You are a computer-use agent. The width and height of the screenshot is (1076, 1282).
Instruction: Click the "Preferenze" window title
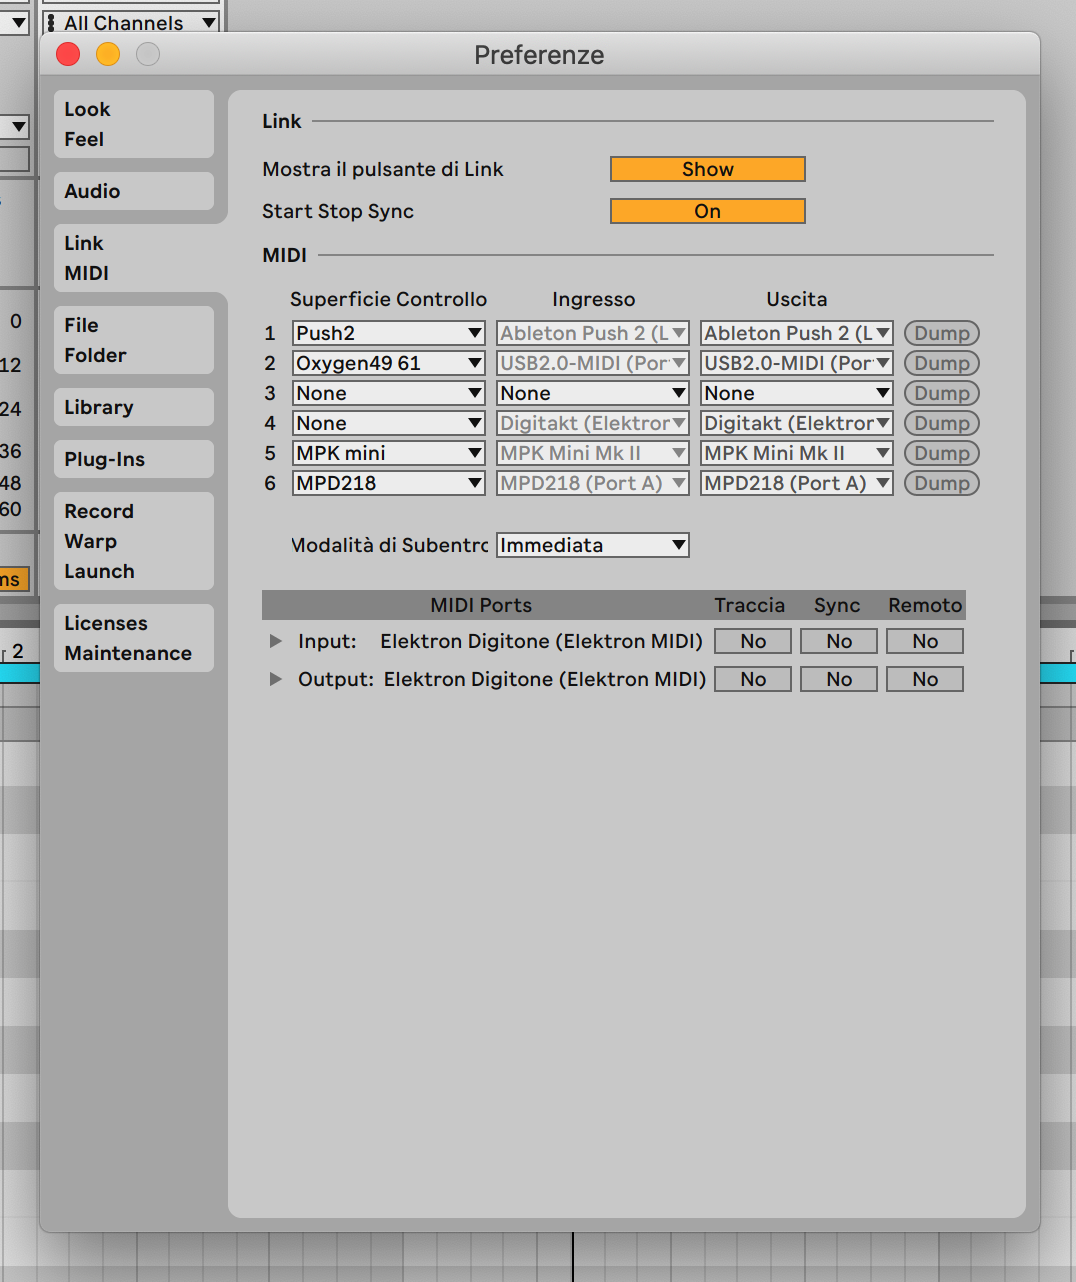(x=539, y=55)
